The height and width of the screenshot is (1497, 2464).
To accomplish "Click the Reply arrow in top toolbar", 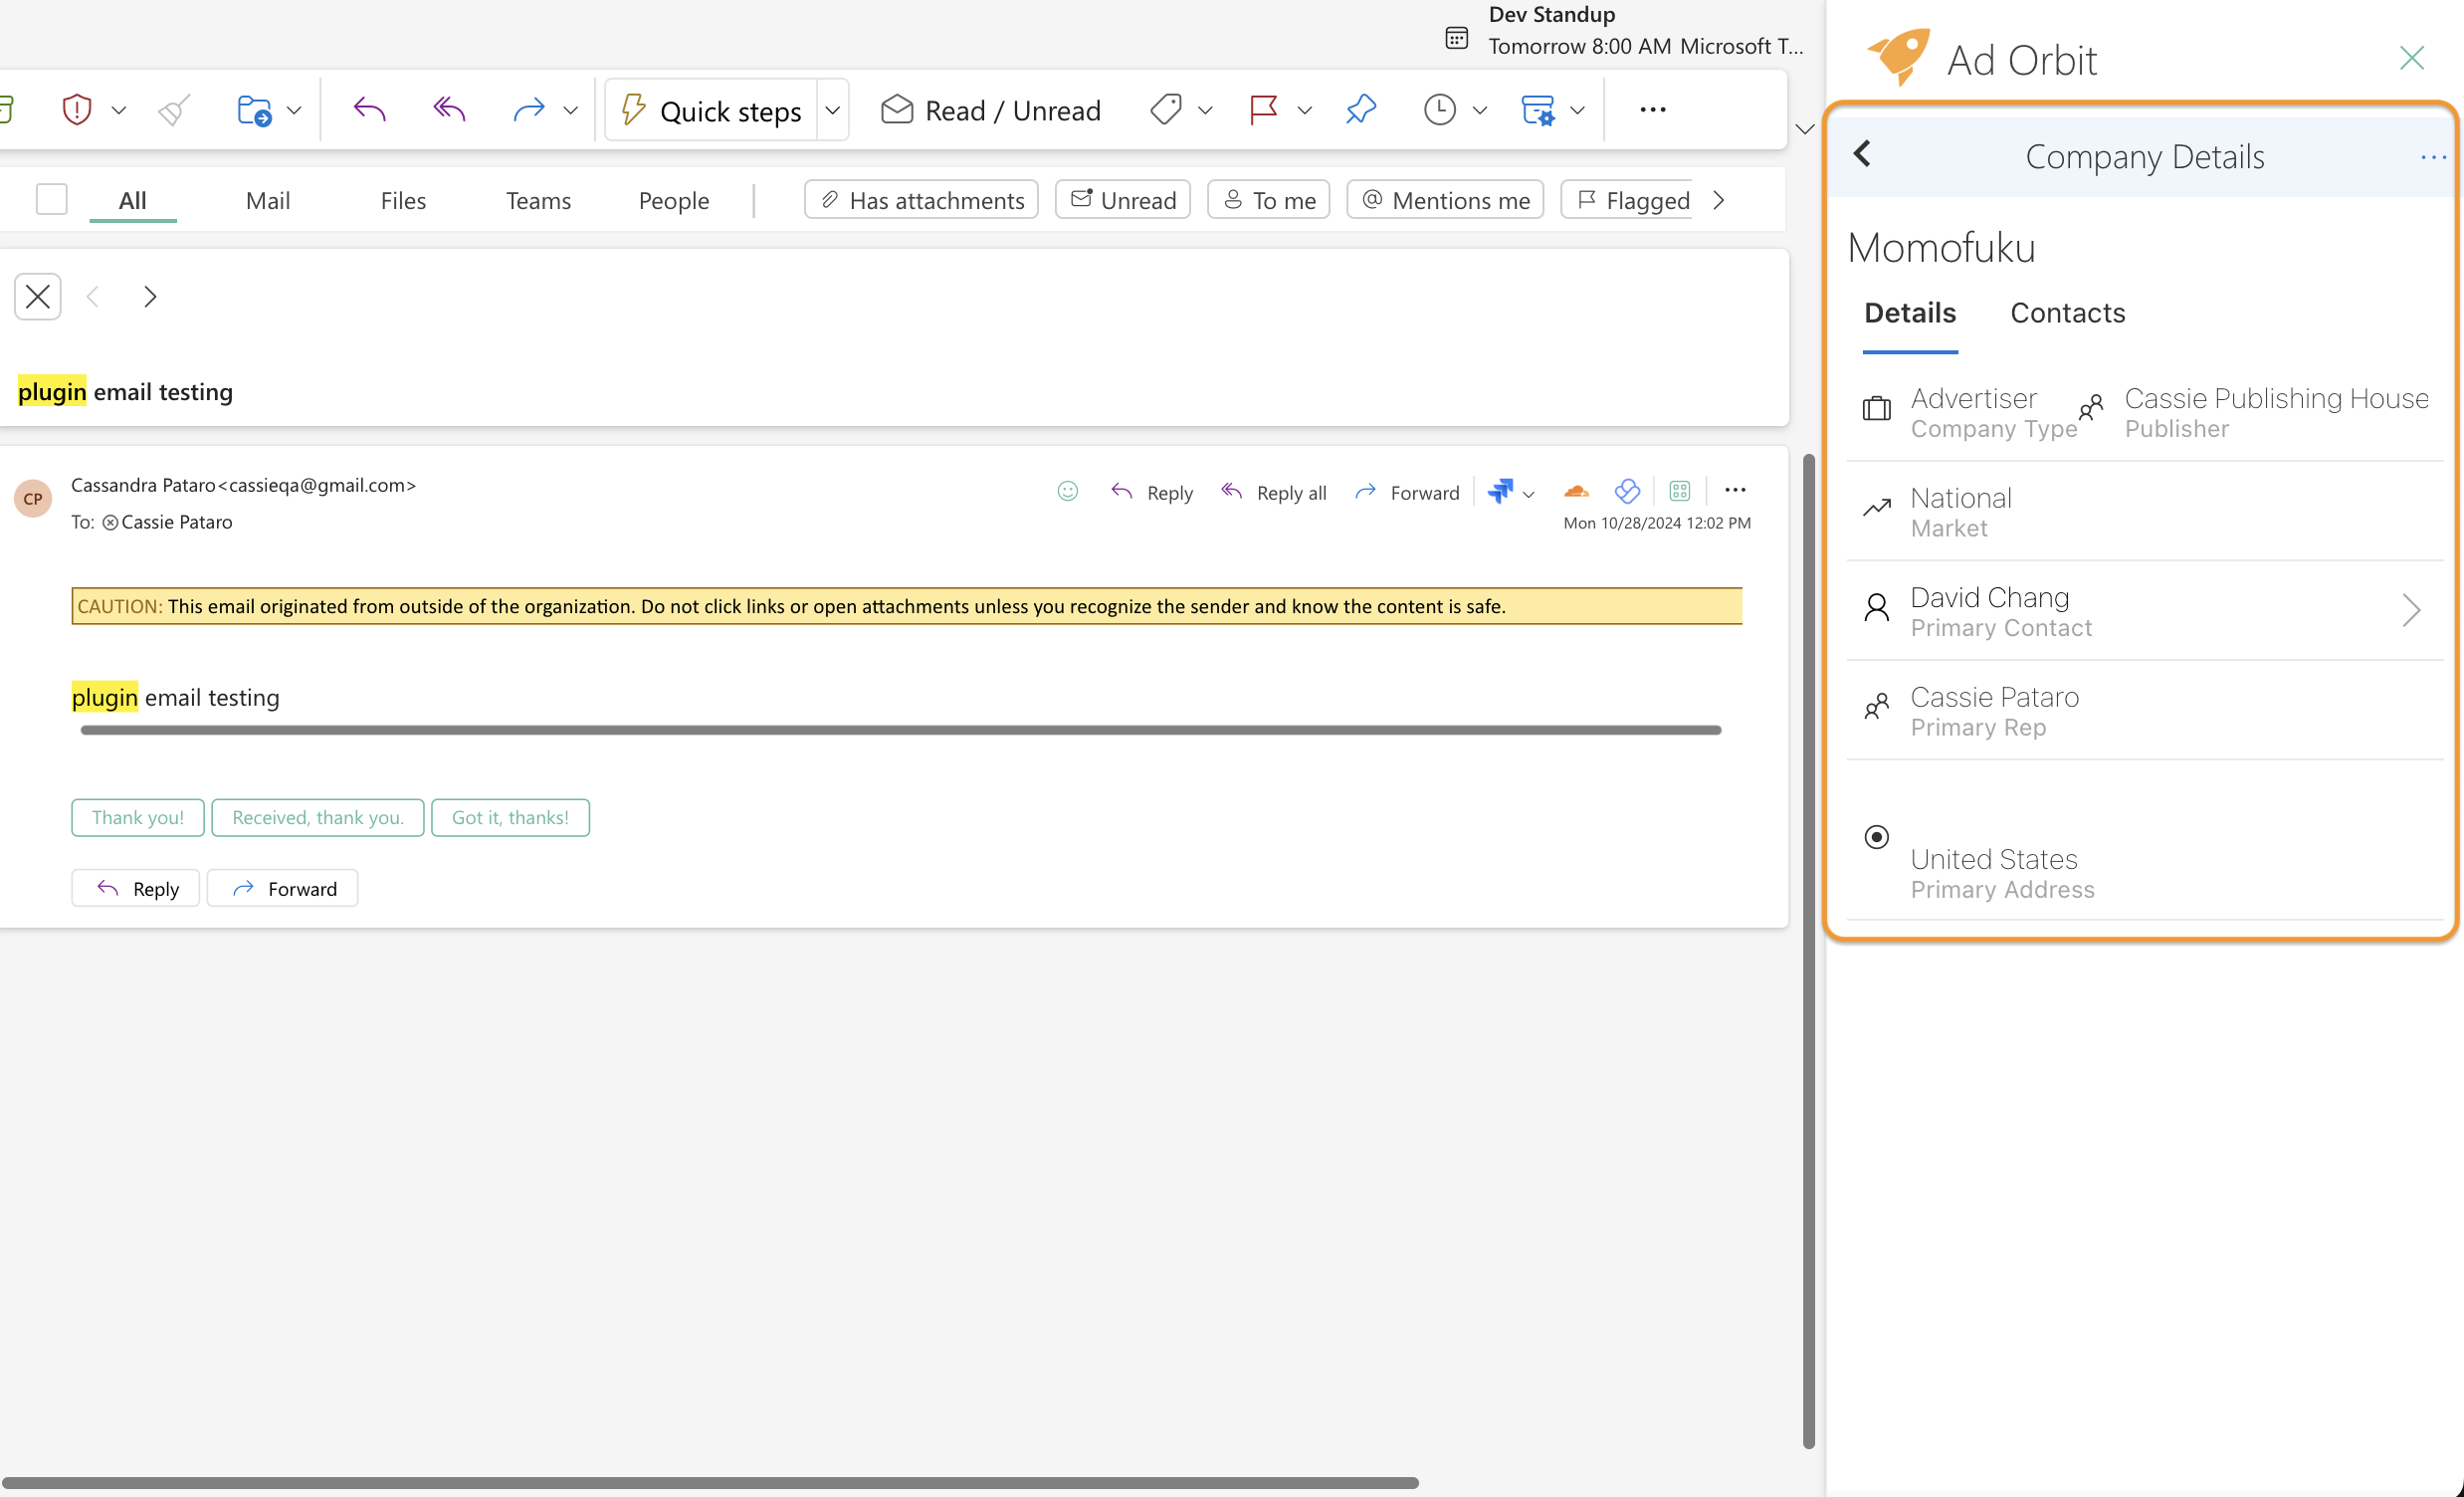I will (x=369, y=109).
